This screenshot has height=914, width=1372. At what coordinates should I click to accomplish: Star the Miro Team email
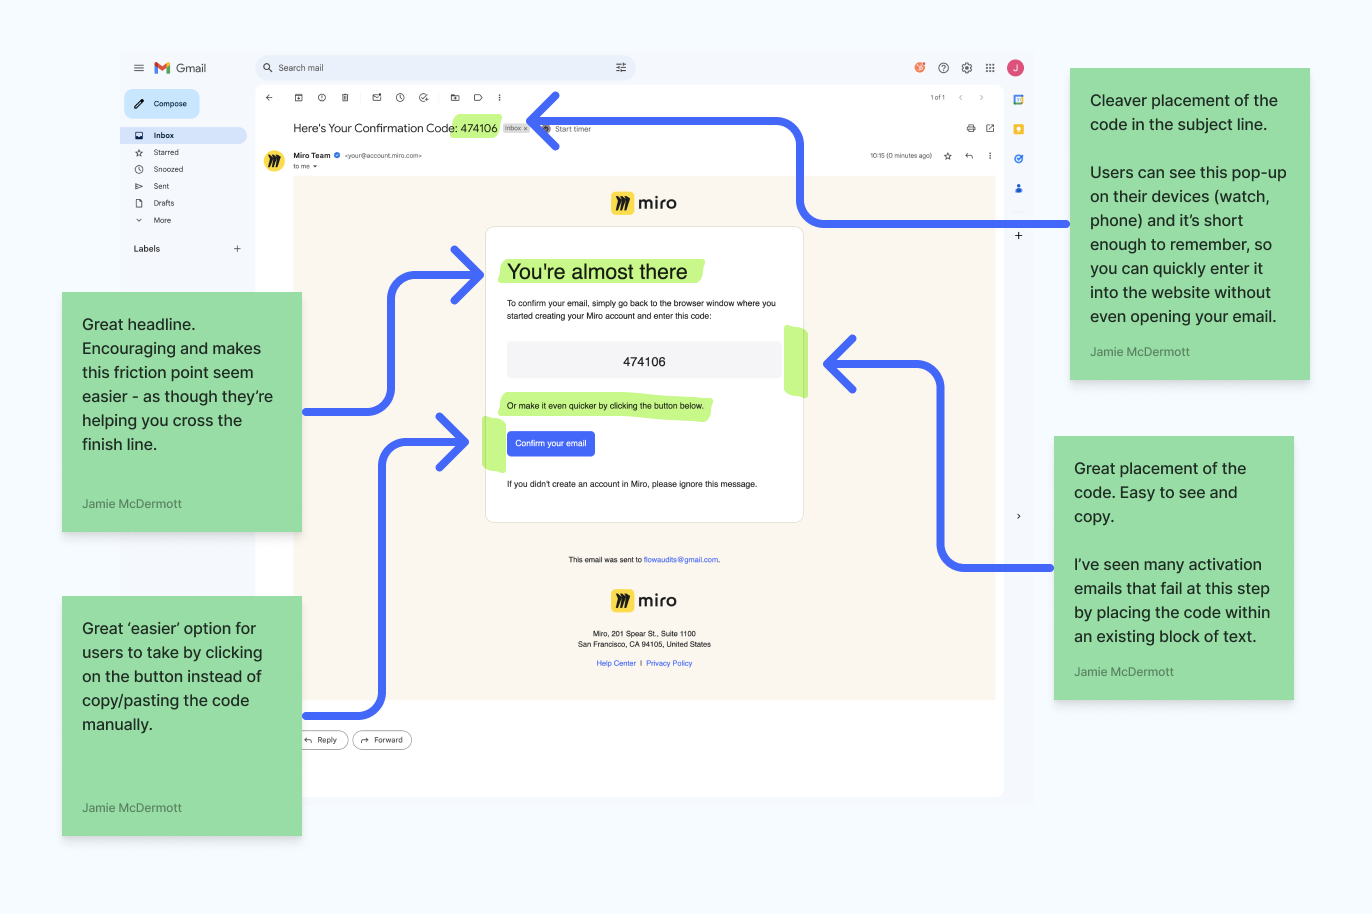click(947, 156)
